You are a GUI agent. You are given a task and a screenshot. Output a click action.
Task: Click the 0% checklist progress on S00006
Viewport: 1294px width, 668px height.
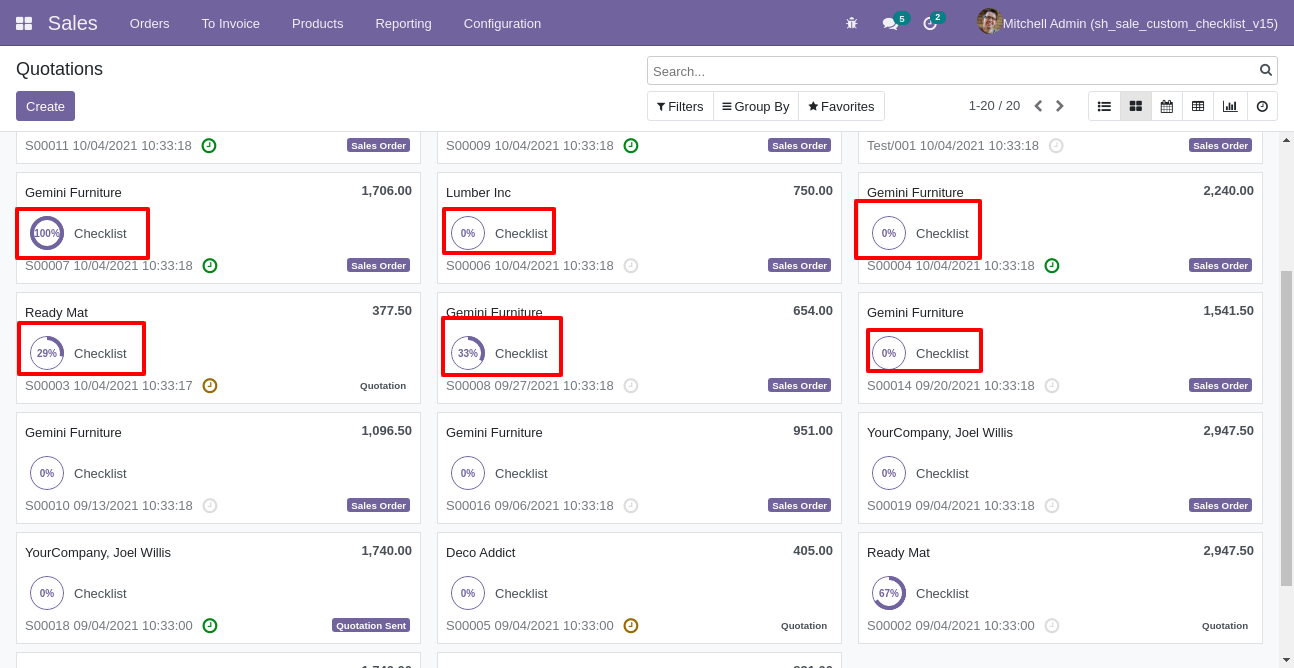tap(468, 233)
